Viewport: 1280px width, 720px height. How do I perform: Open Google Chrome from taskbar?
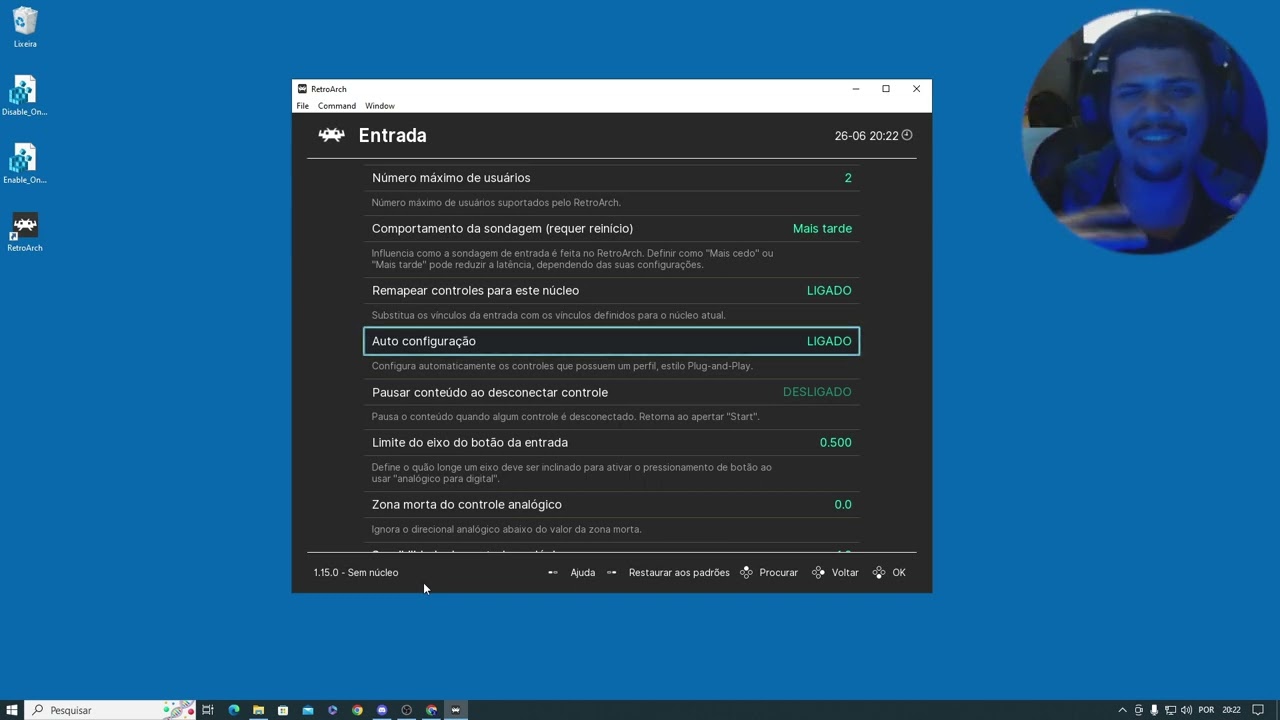click(357, 710)
